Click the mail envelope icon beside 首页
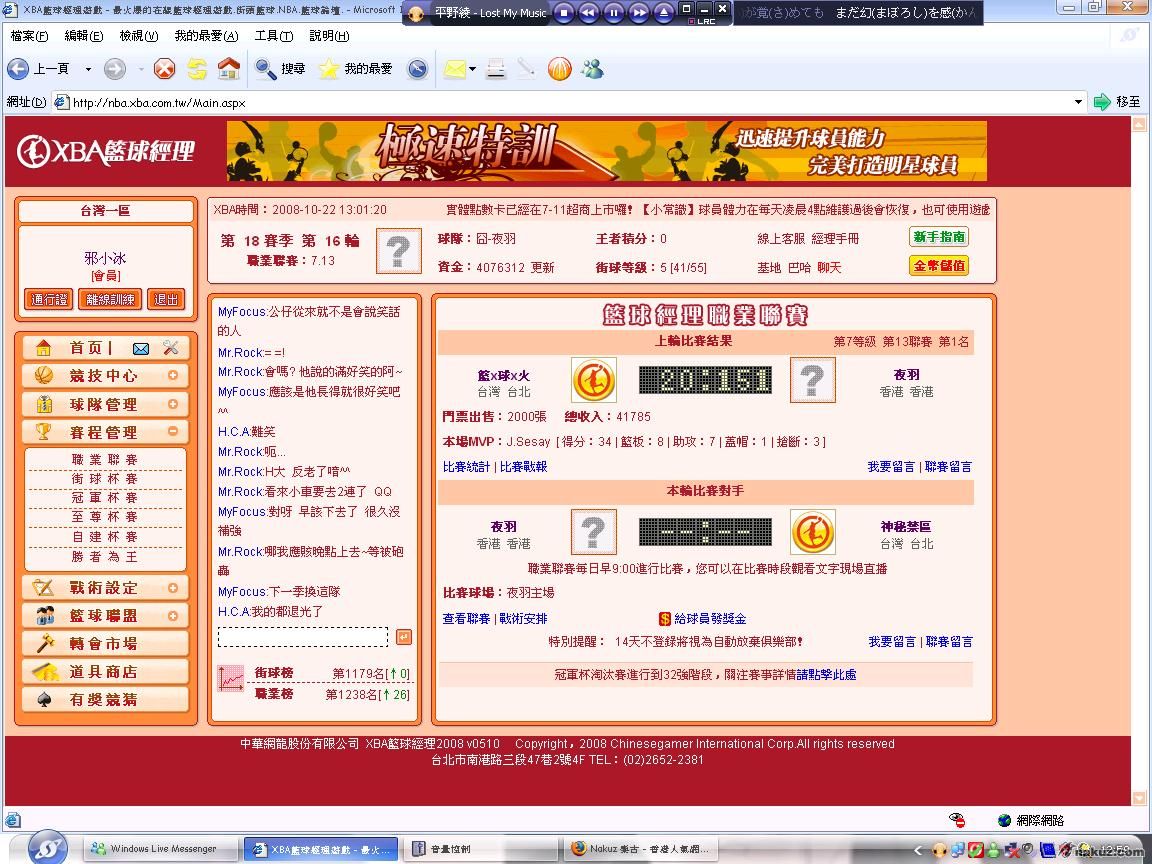The image size is (1152, 864). point(141,348)
